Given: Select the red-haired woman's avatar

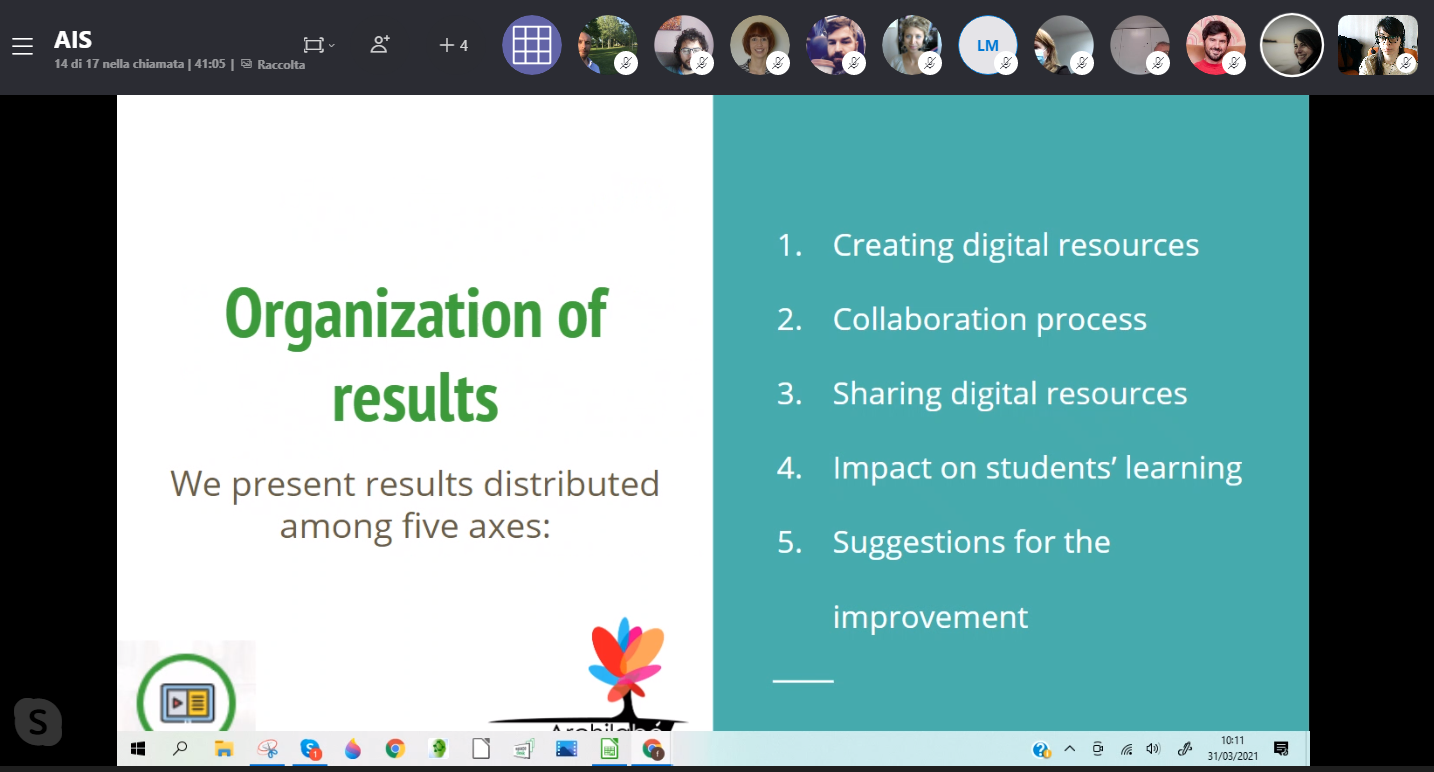Looking at the screenshot, I should tap(760, 45).
